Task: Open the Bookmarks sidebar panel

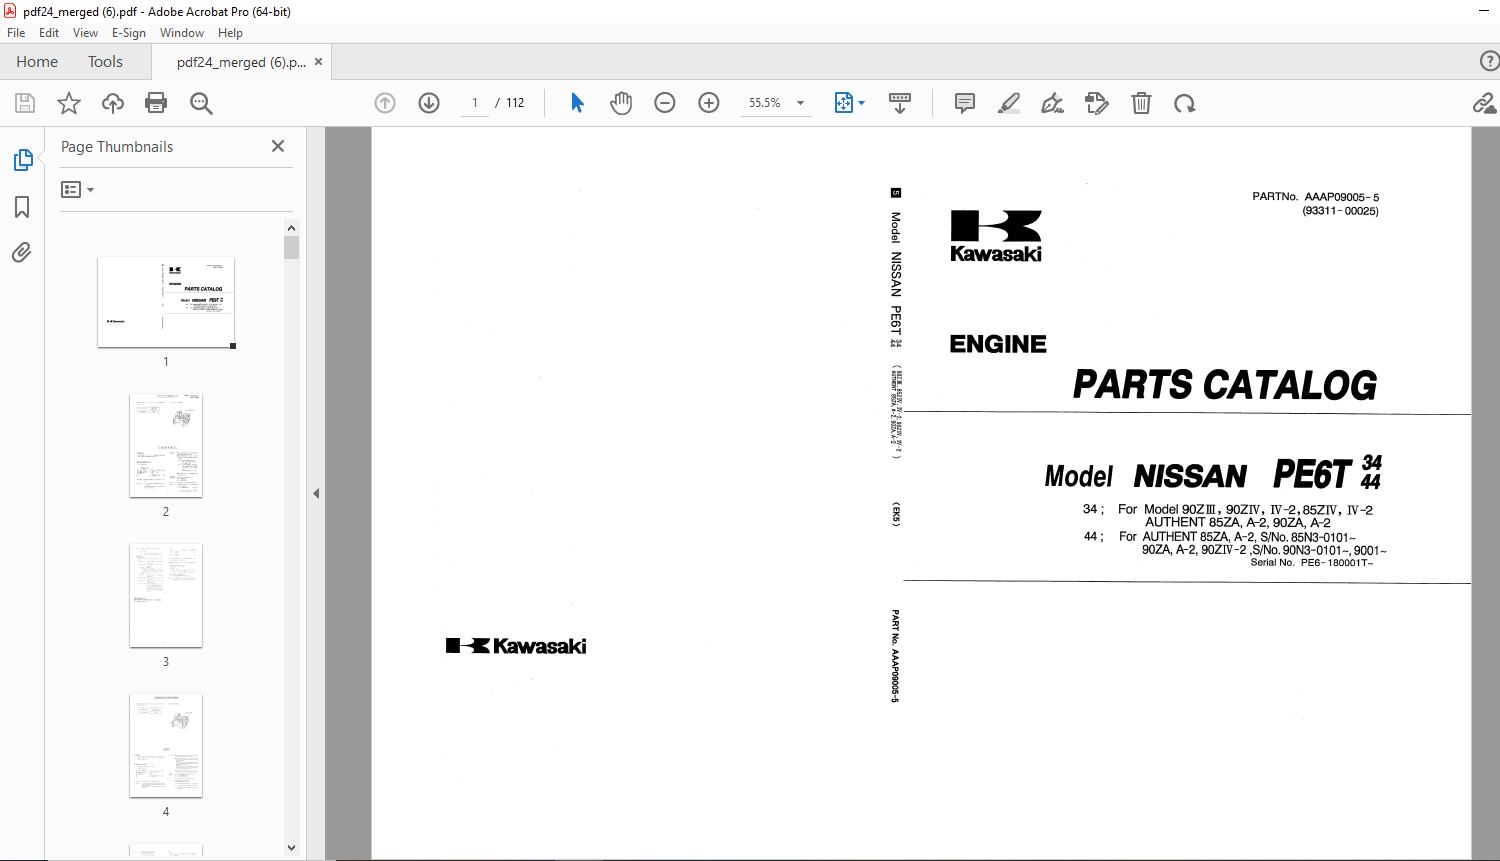Action: (22, 207)
